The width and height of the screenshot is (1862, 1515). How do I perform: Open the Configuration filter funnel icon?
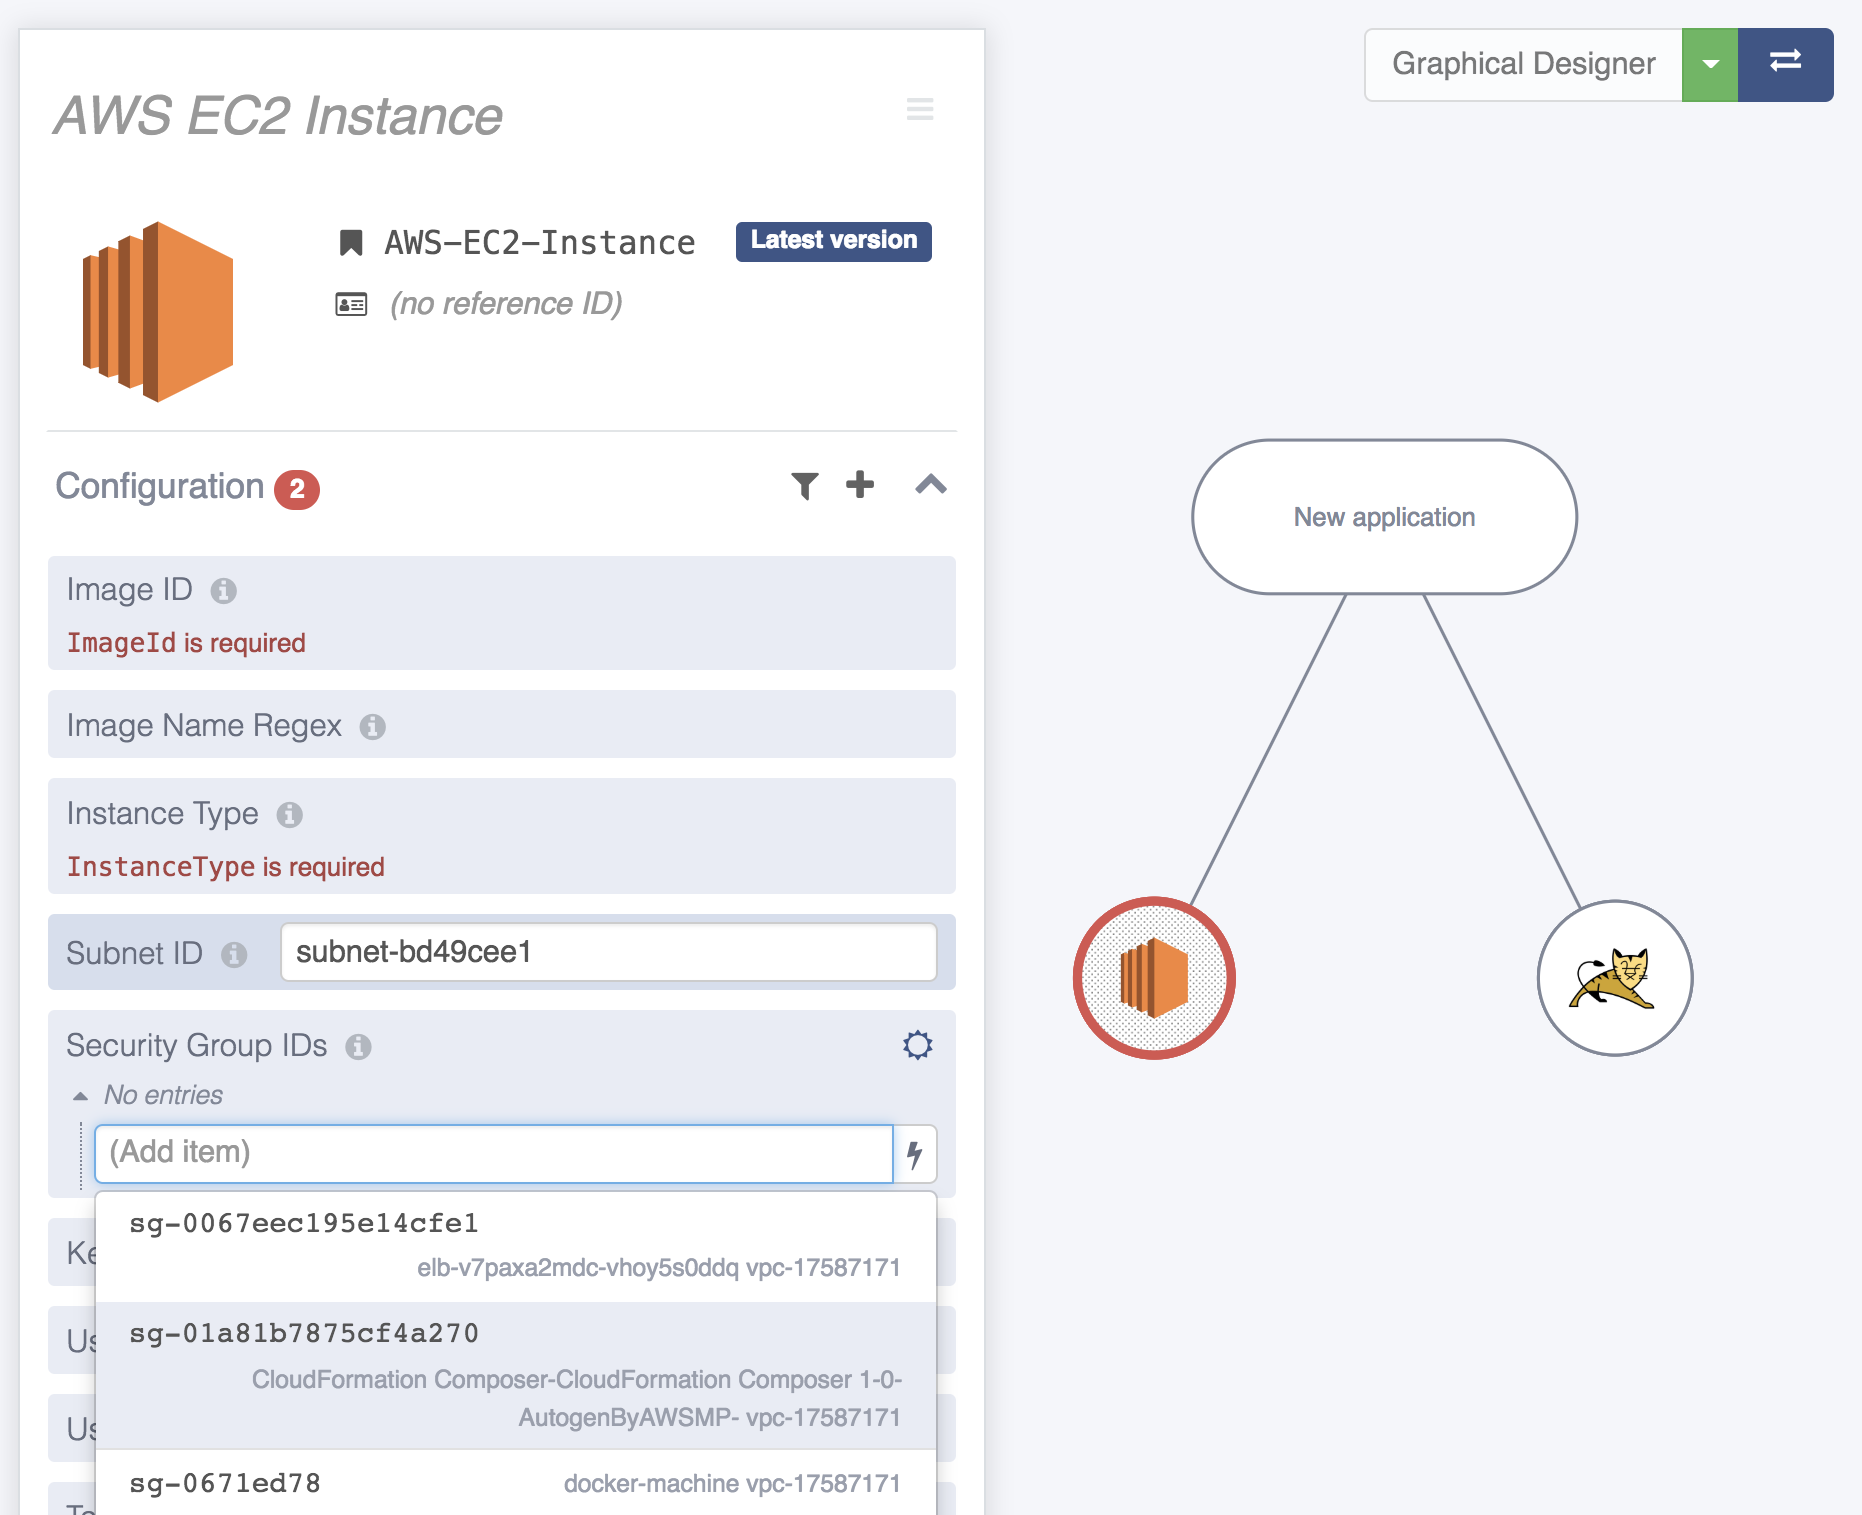pyautogui.click(x=805, y=485)
